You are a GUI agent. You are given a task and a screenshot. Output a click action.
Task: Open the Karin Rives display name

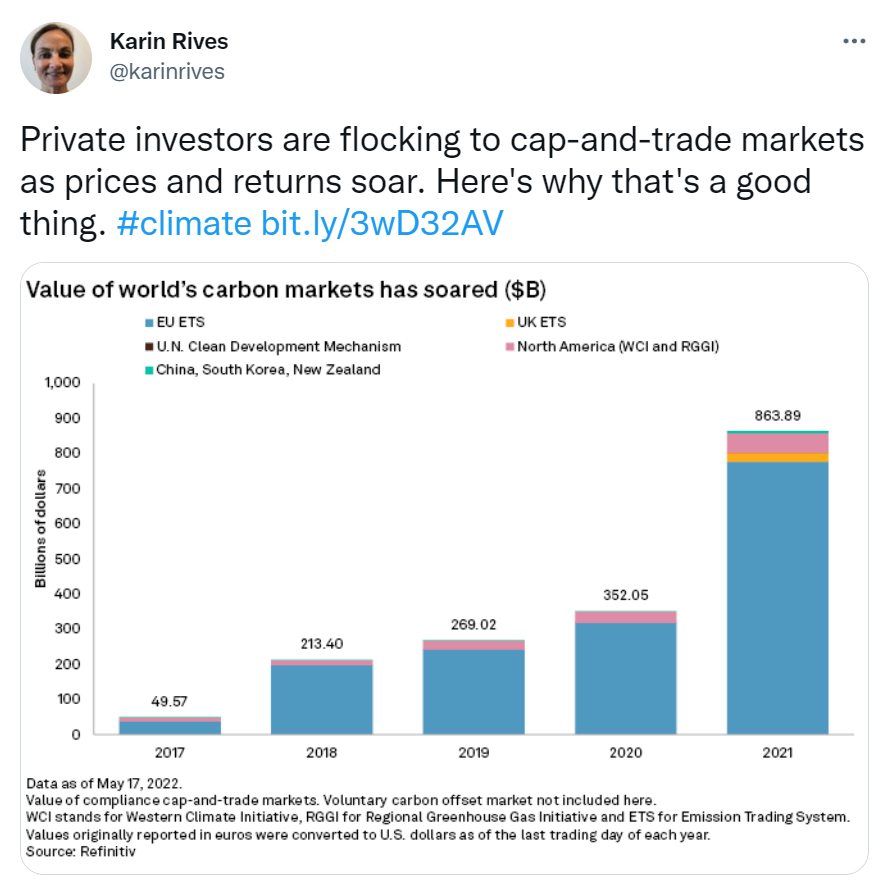pos(167,42)
